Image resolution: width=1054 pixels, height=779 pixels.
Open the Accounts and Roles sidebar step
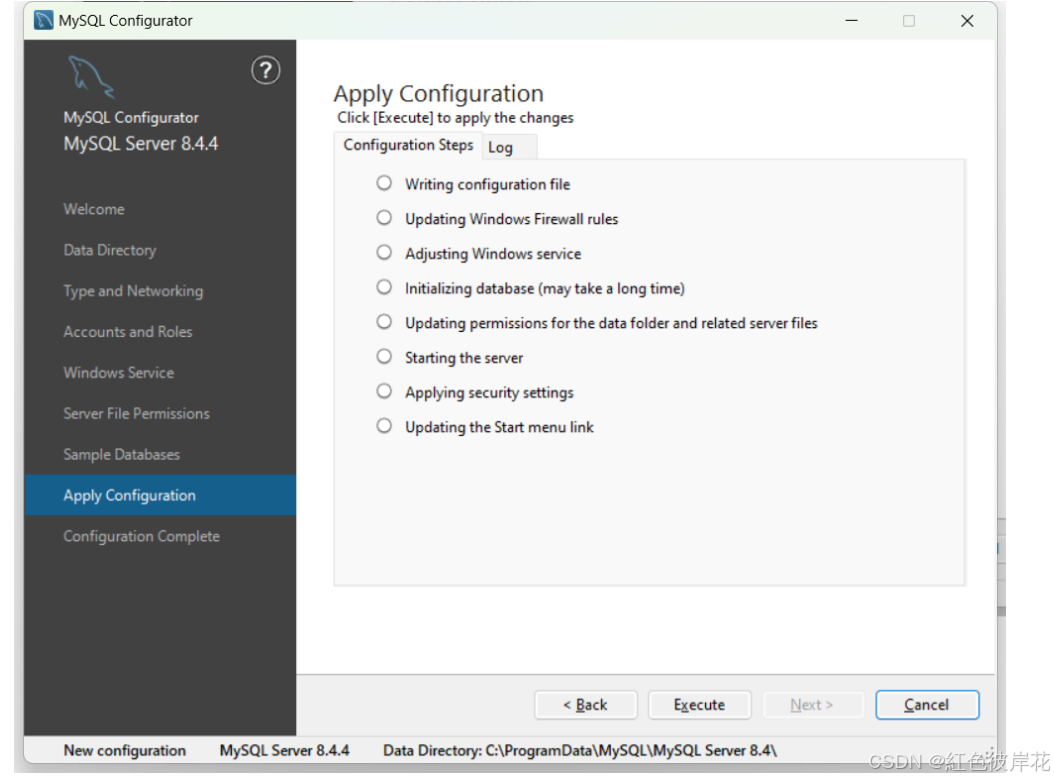coord(128,332)
